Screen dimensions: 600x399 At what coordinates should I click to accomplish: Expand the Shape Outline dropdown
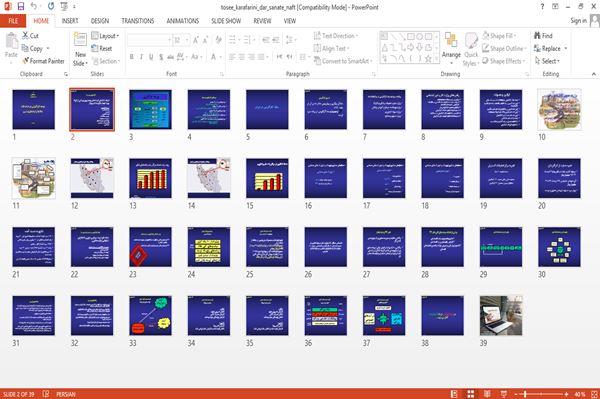(x=504, y=48)
